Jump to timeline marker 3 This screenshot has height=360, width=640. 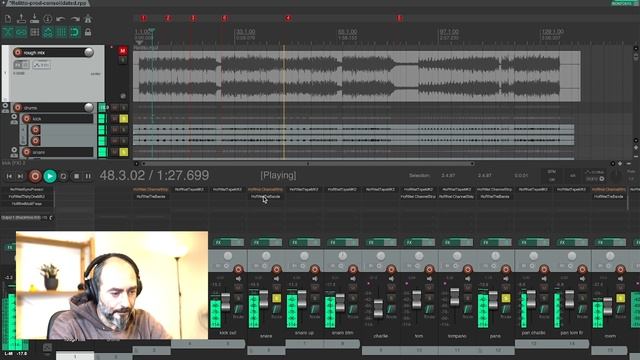tap(193, 18)
